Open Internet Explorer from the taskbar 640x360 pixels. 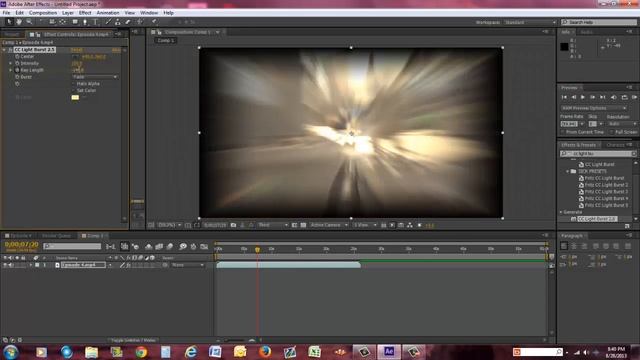(191, 351)
